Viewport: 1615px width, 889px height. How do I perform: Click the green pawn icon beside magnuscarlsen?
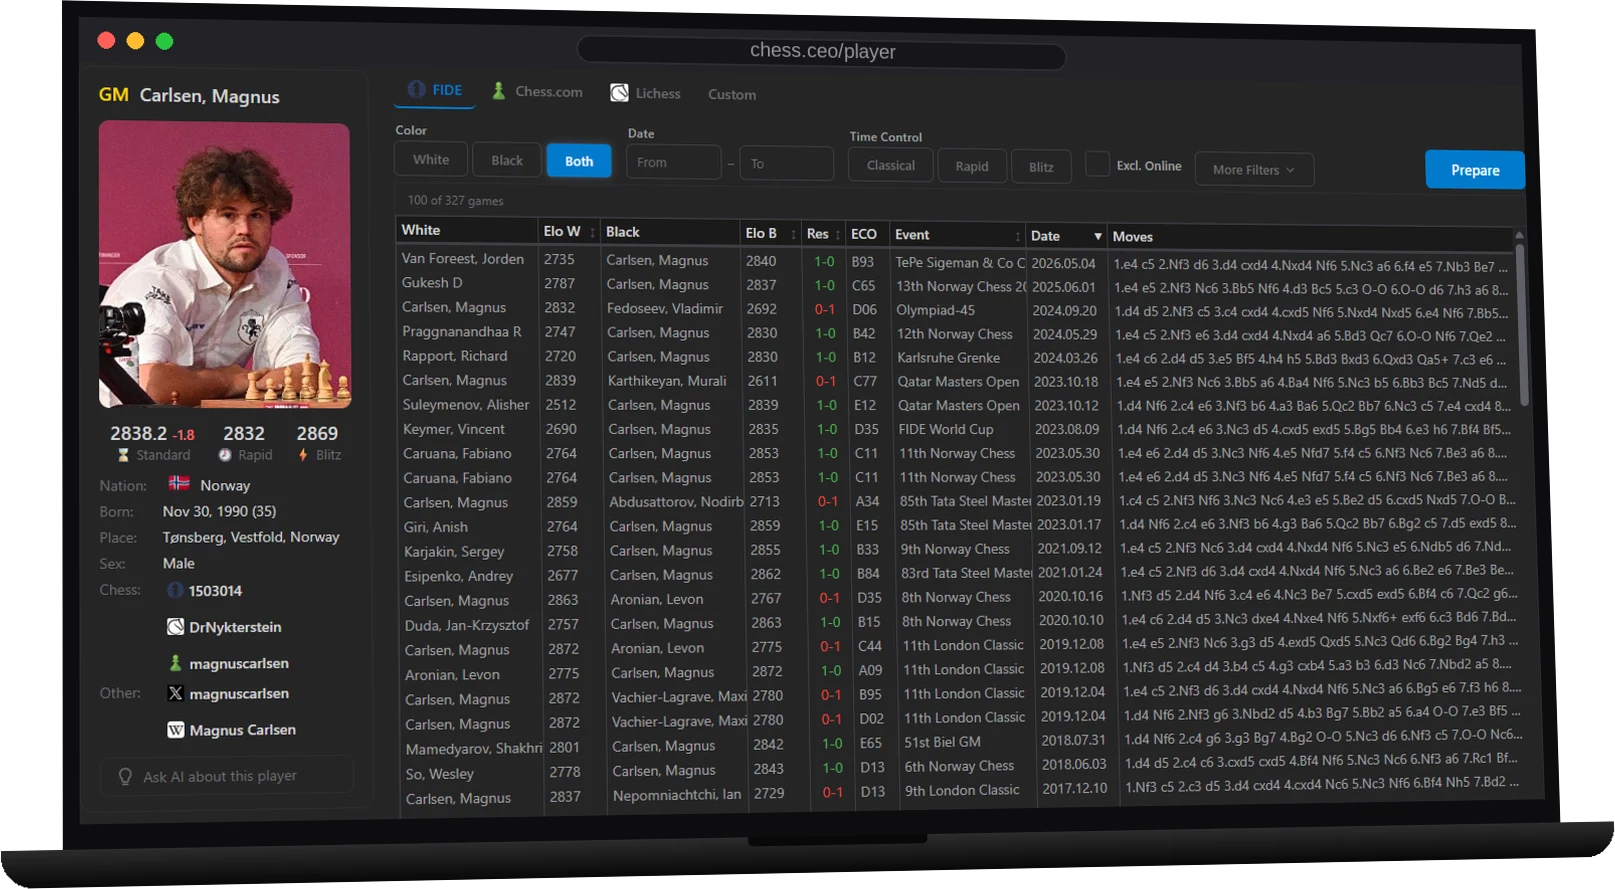[x=175, y=663]
